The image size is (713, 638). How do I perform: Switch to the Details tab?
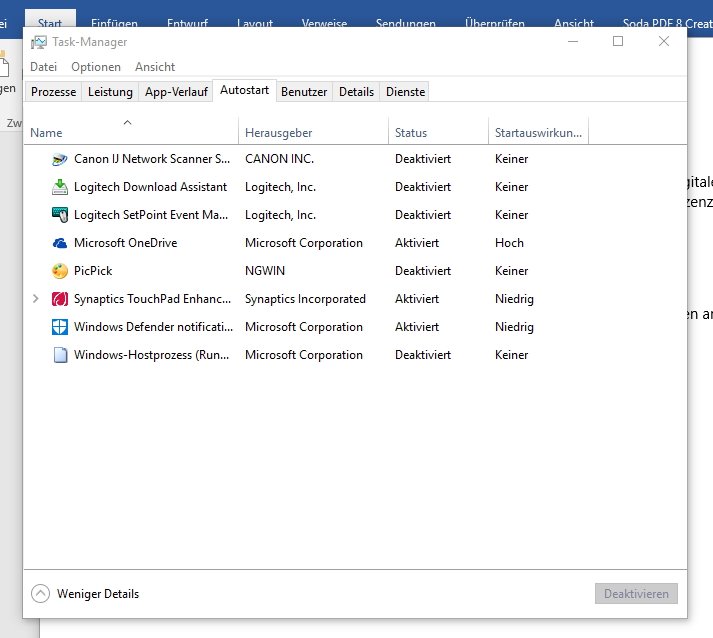(x=356, y=92)
